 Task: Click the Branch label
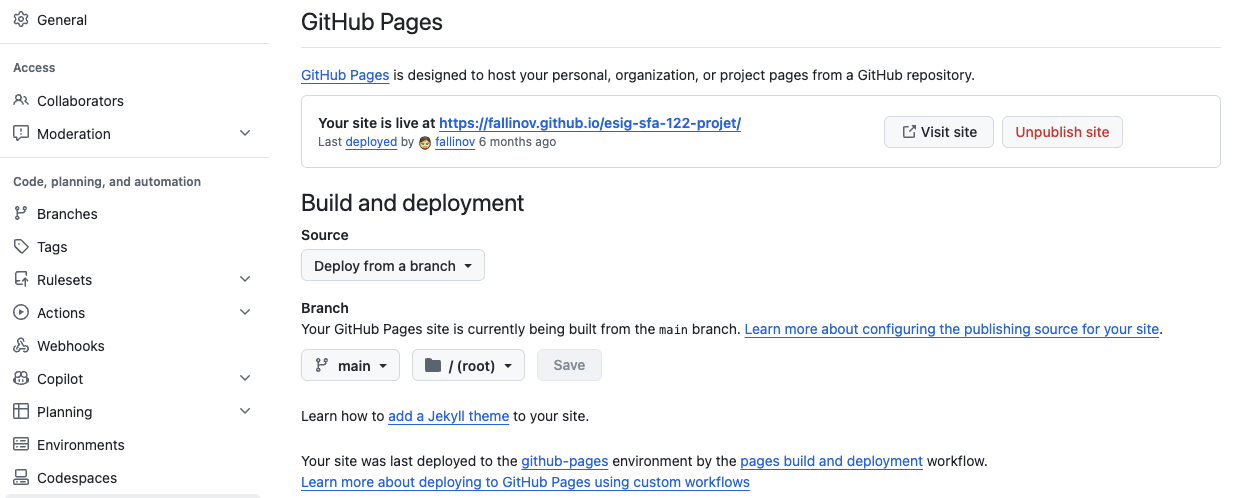tap(325, 308)
